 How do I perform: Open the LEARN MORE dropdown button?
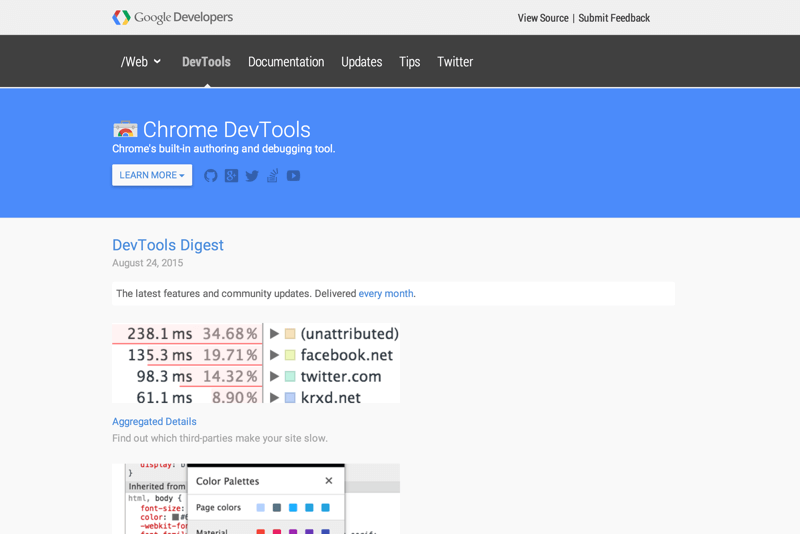pos(152,175)
